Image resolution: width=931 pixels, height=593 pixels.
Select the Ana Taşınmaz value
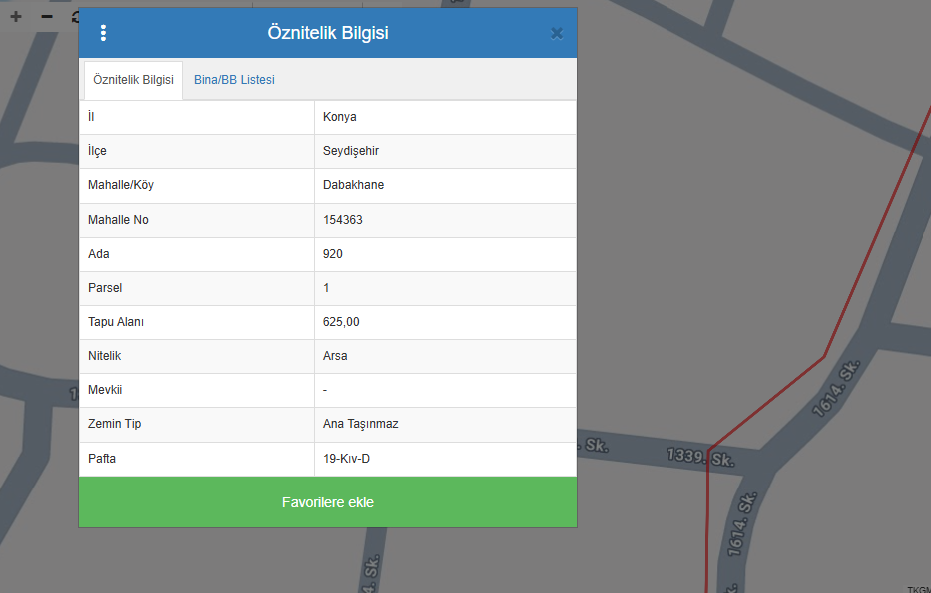coord(360,424)
